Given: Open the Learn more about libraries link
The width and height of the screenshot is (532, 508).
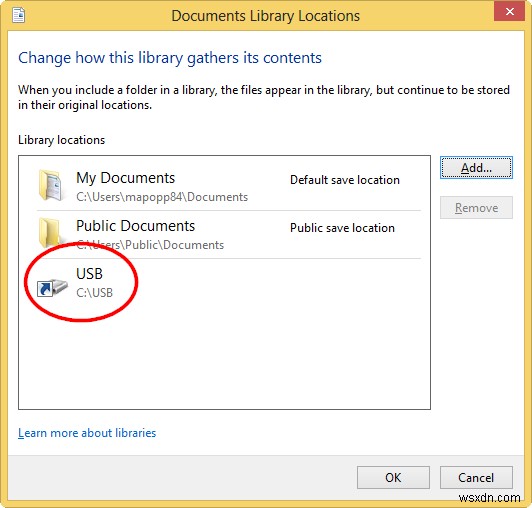Looking at the screenshot, I should 87,433.
